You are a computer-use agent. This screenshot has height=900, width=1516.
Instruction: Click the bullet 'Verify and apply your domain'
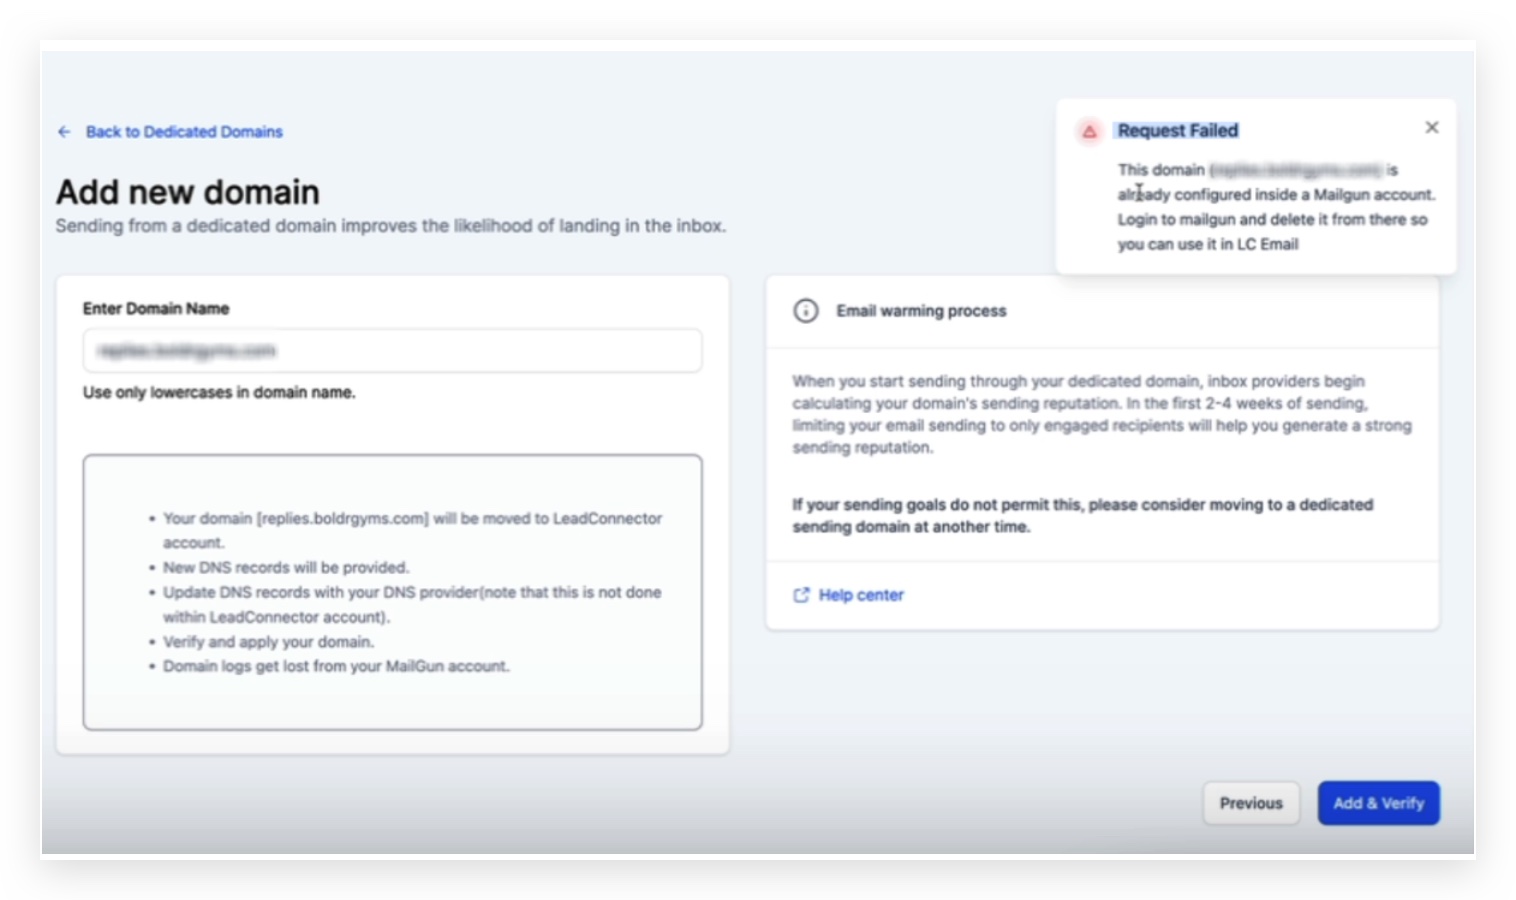(268, 642)
